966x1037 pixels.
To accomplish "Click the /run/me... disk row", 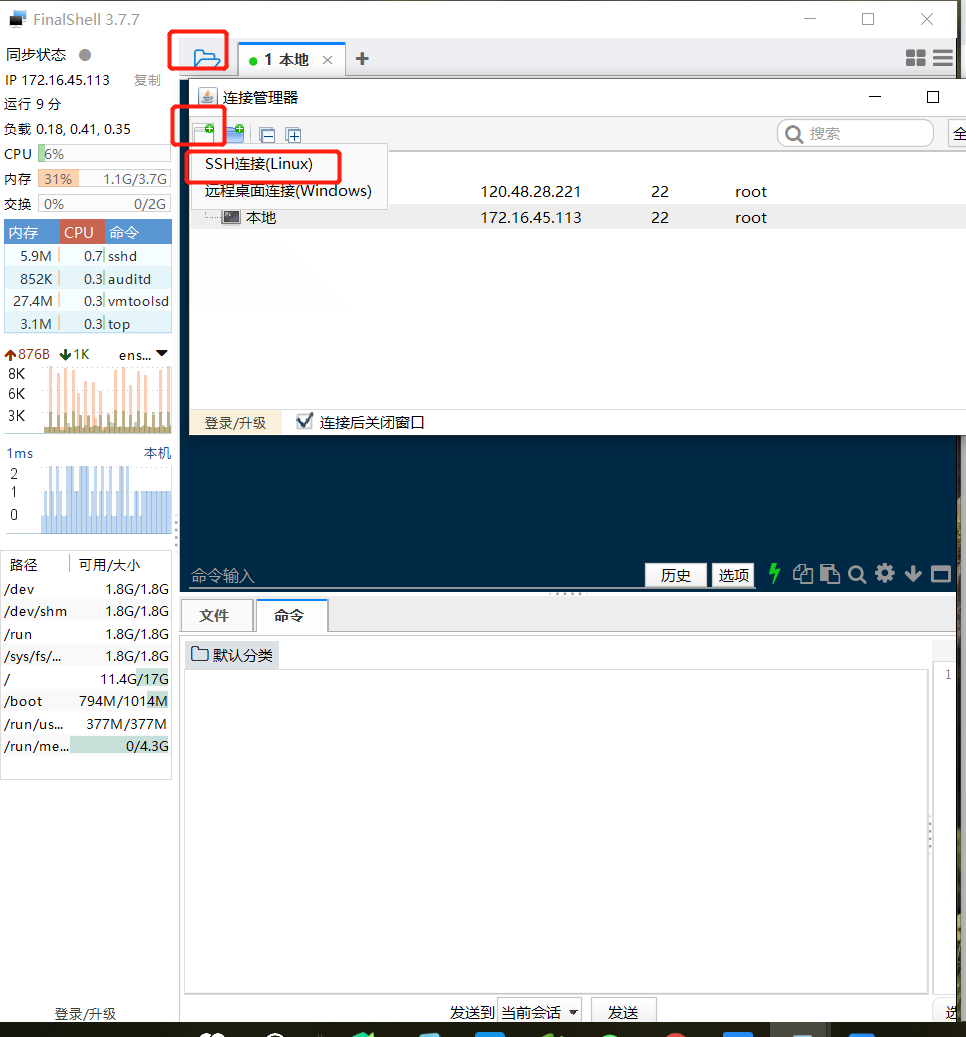I will pos(86,746).
